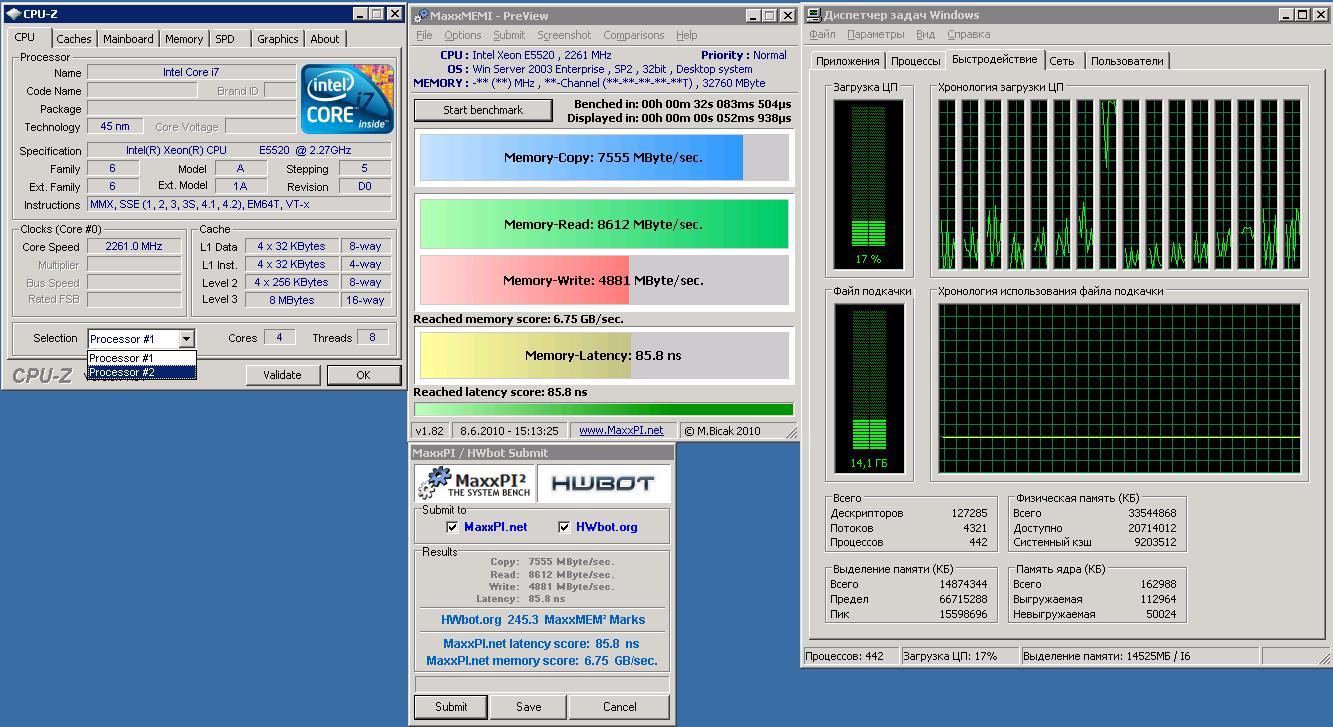Image resolution: width=1333 pixels, height=727 pixels.
Task: Click the MaxxMEM title bar icon
Action: click(x=422, y=15)
